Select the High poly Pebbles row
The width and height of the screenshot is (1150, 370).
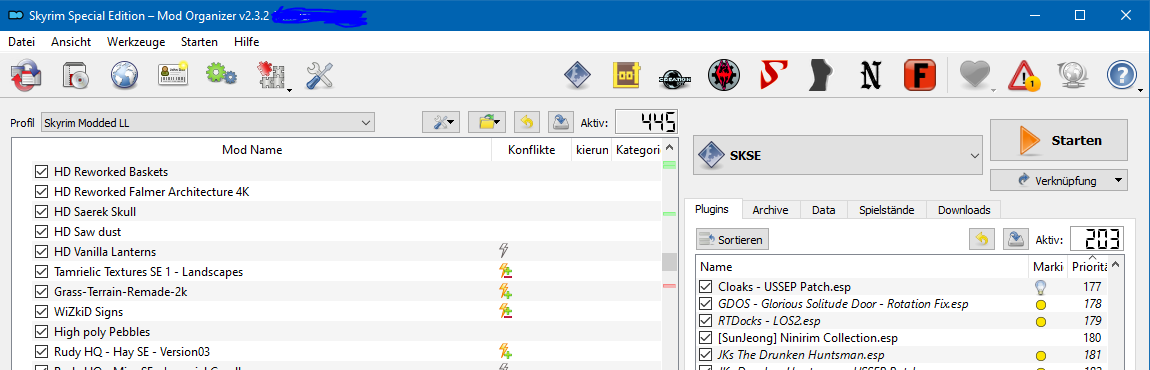[337, 331]
